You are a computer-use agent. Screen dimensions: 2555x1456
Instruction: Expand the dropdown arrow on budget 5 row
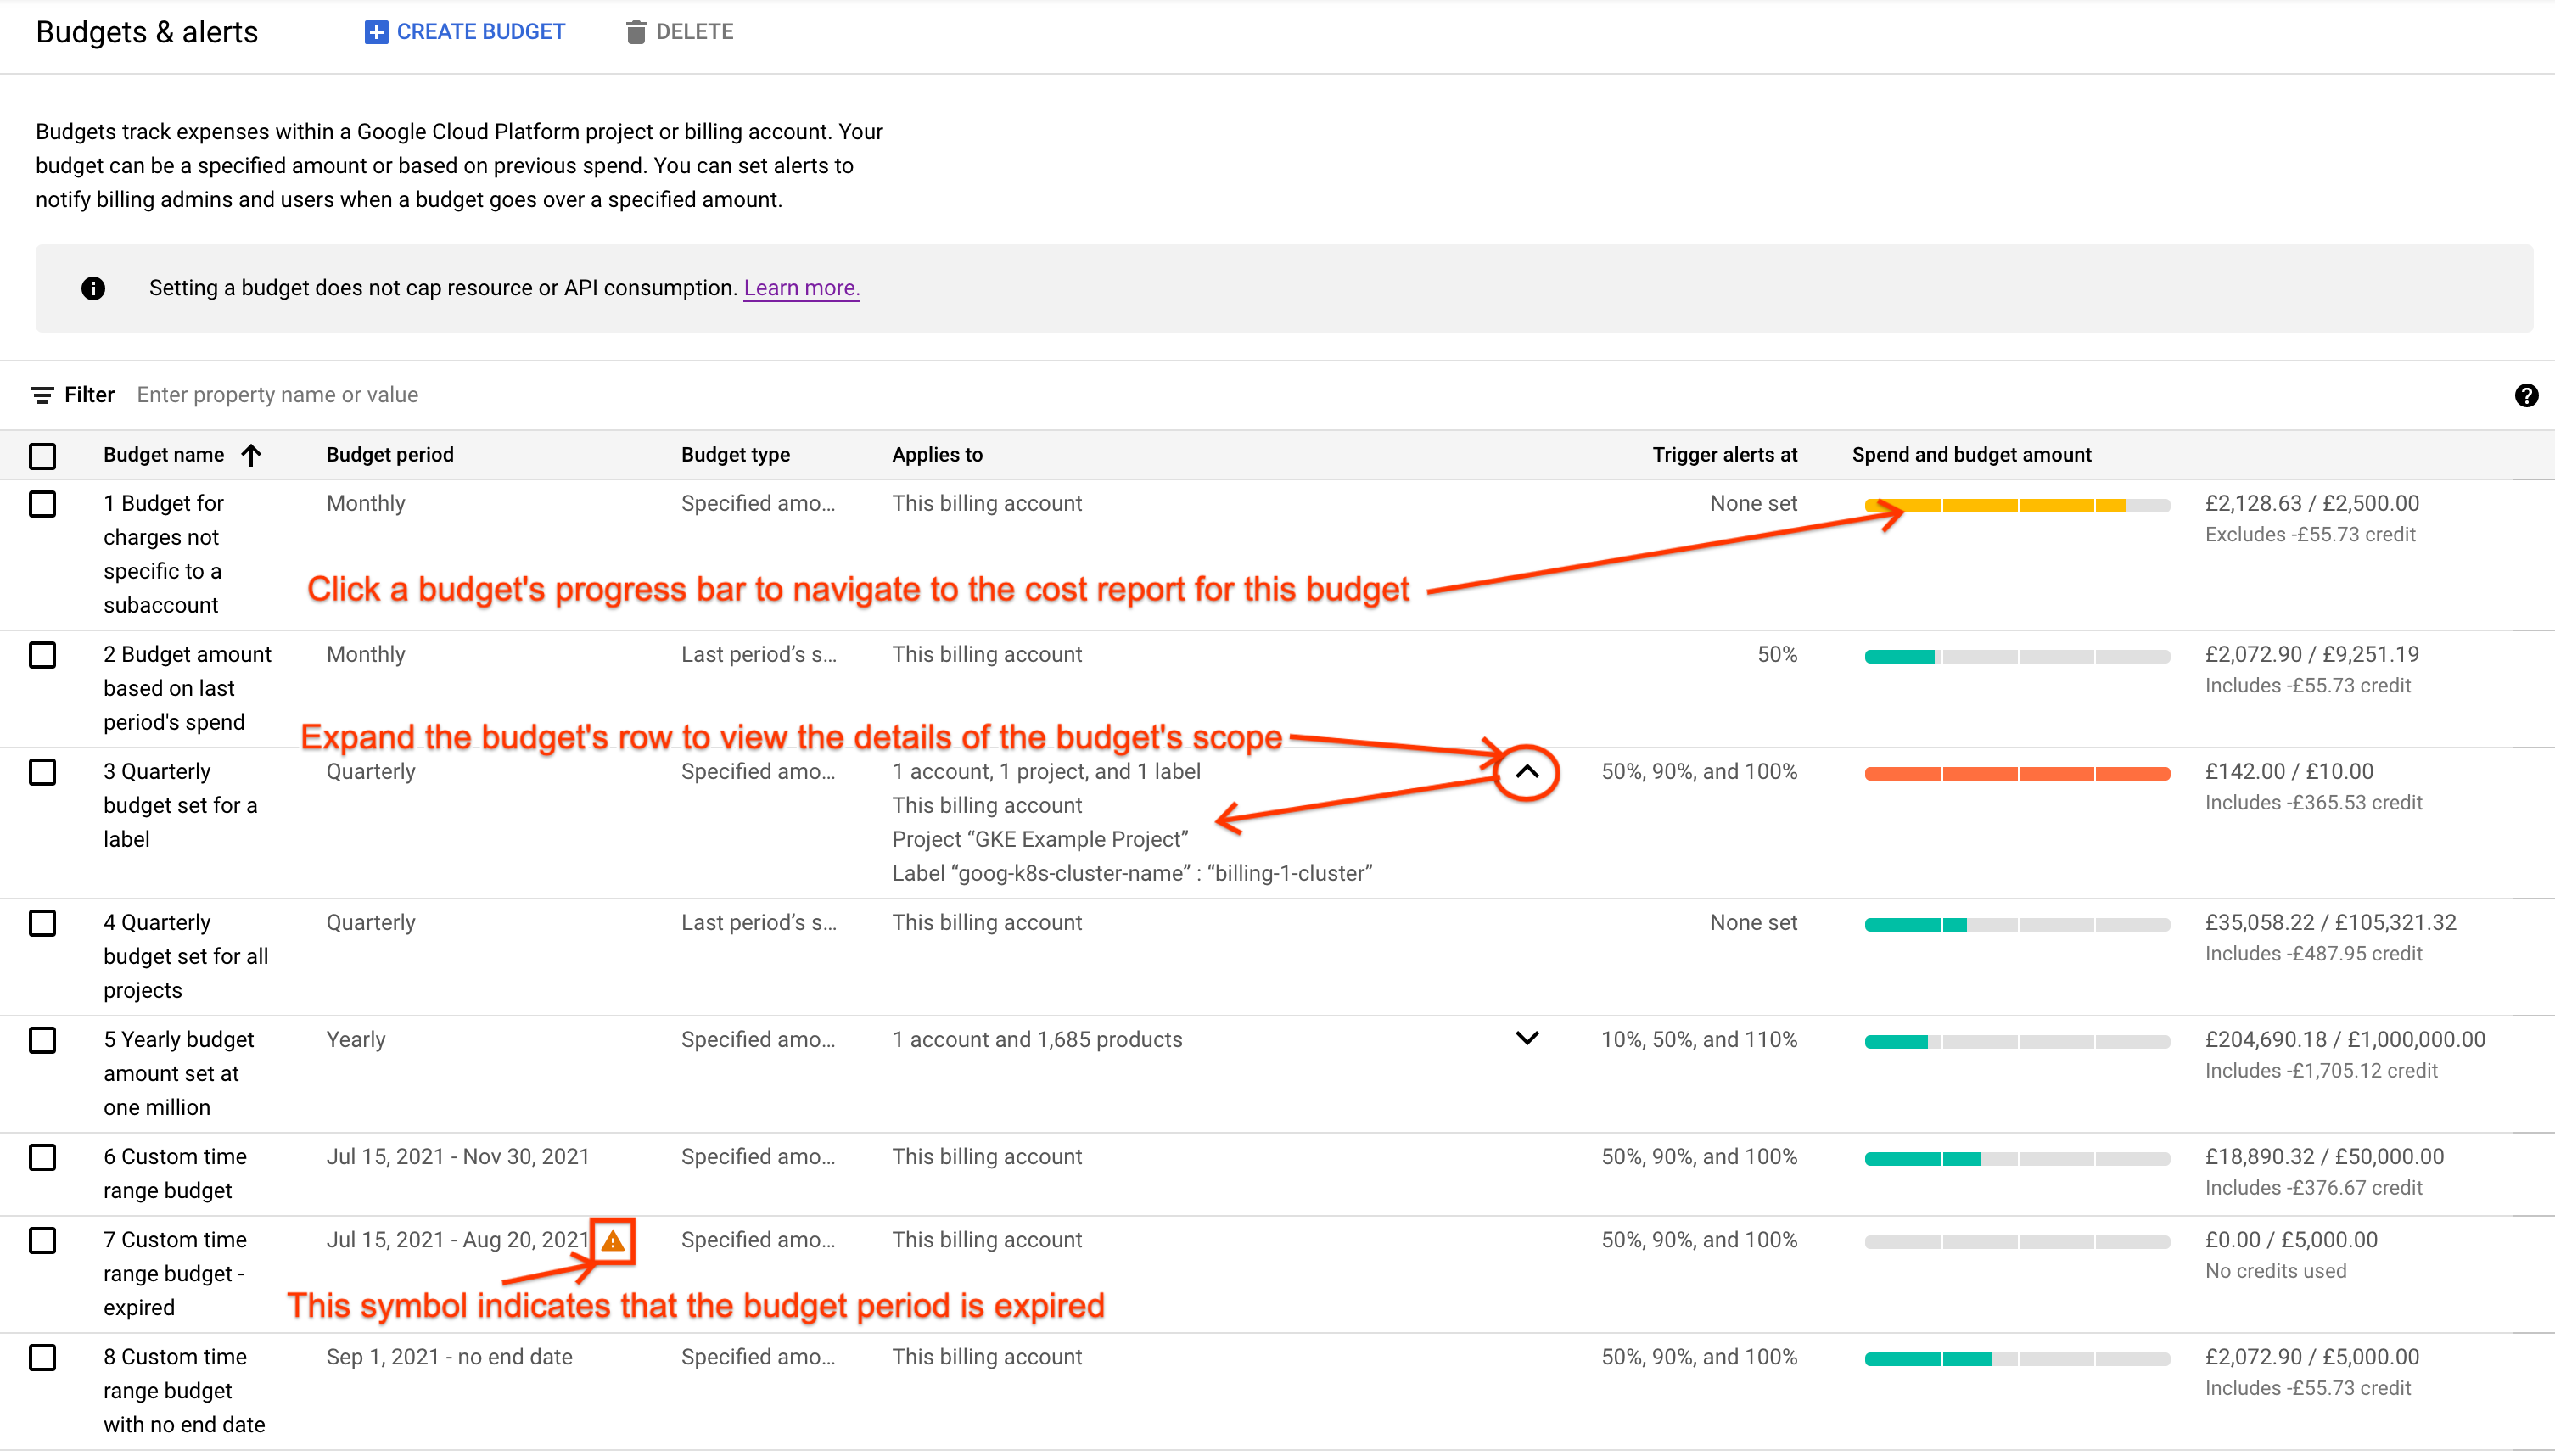click(1527, 1039)
